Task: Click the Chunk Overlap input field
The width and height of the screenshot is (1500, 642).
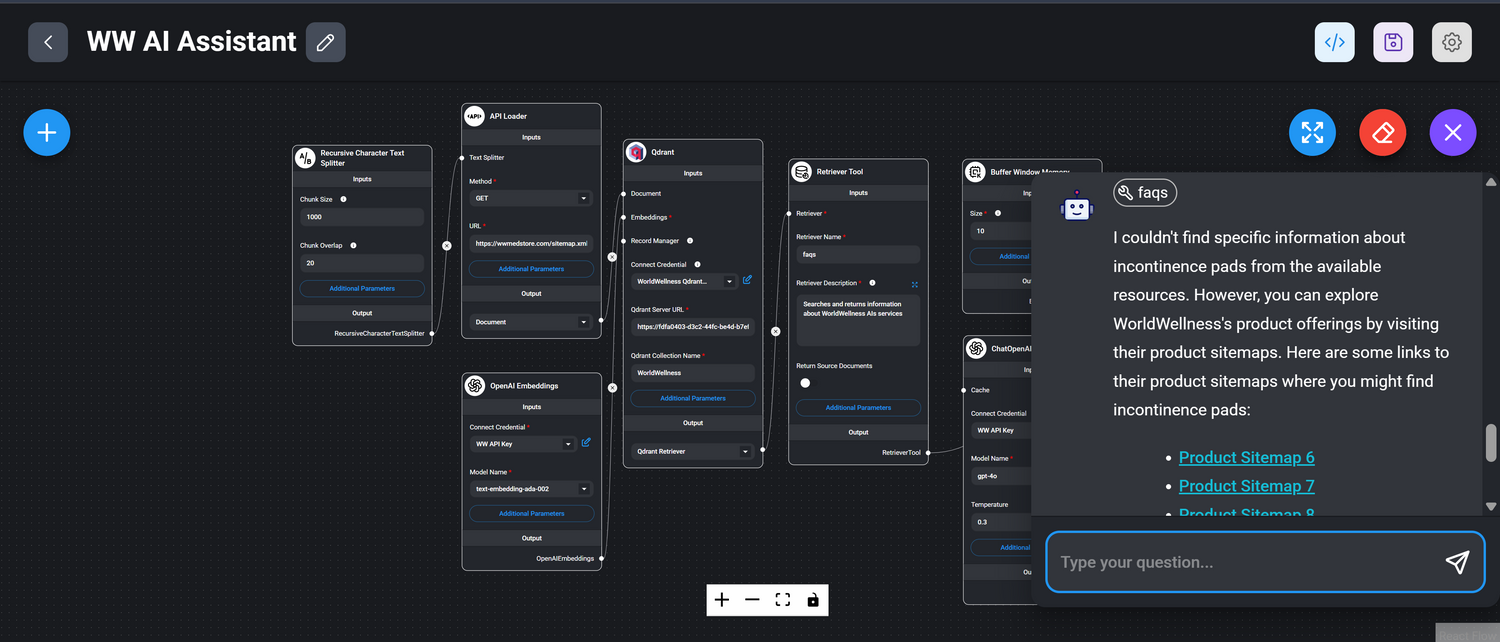Action: point(362,263)
